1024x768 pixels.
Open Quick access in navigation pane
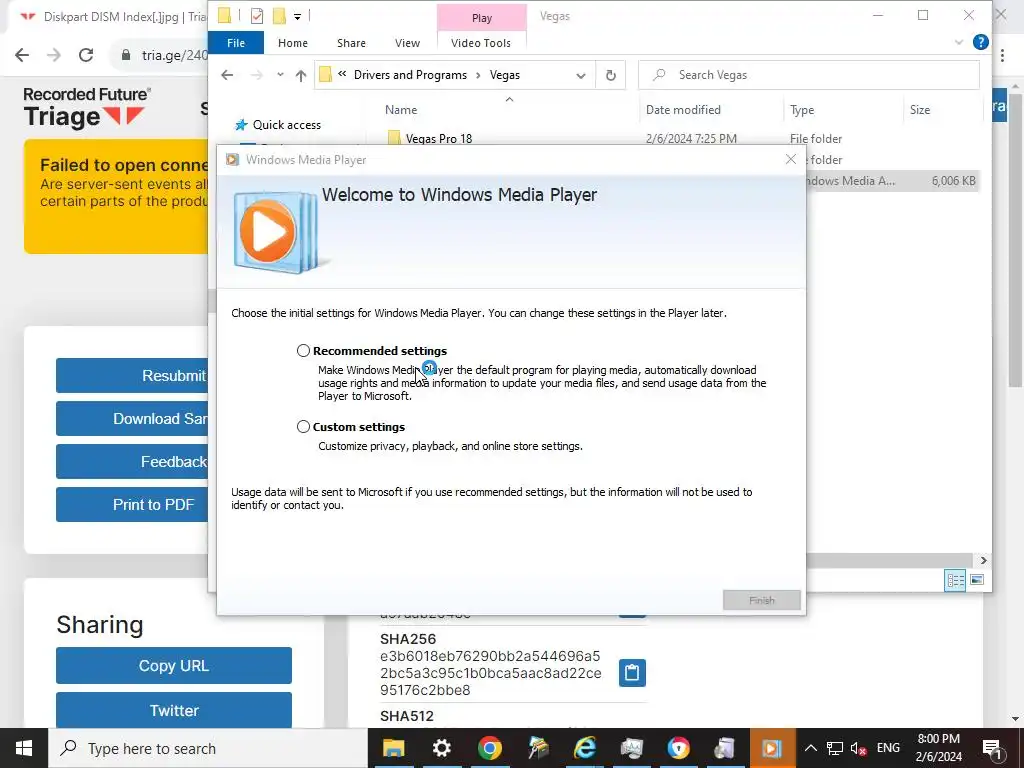coord(287,125)
